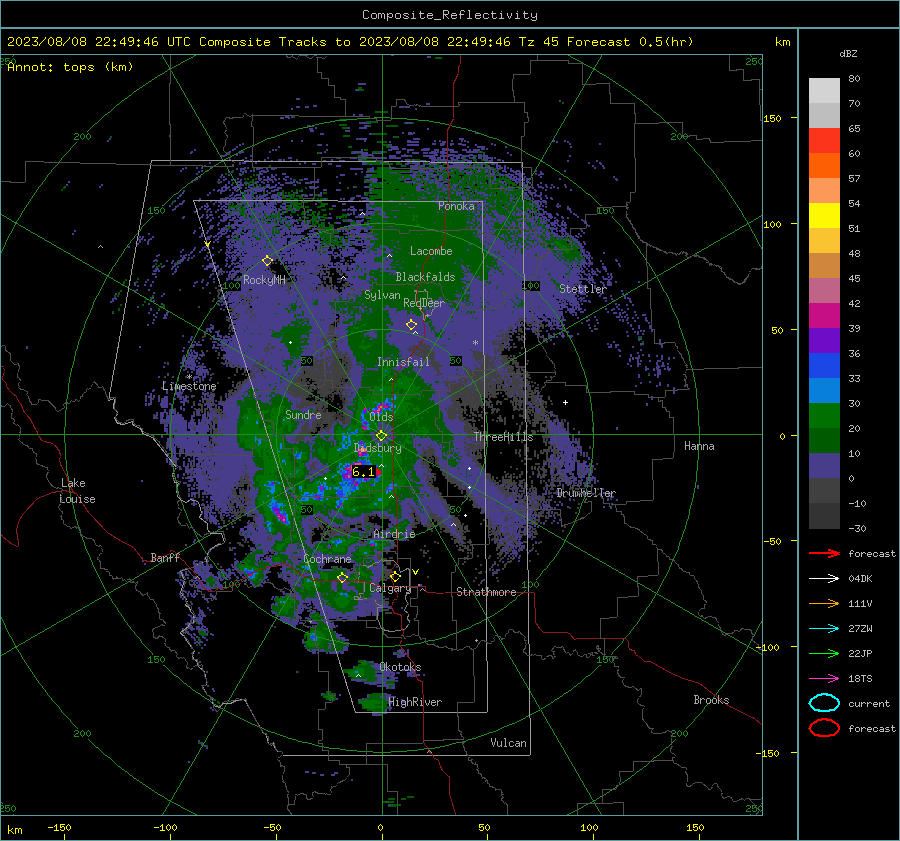Click the Cochrane city label

pos(327,559)
